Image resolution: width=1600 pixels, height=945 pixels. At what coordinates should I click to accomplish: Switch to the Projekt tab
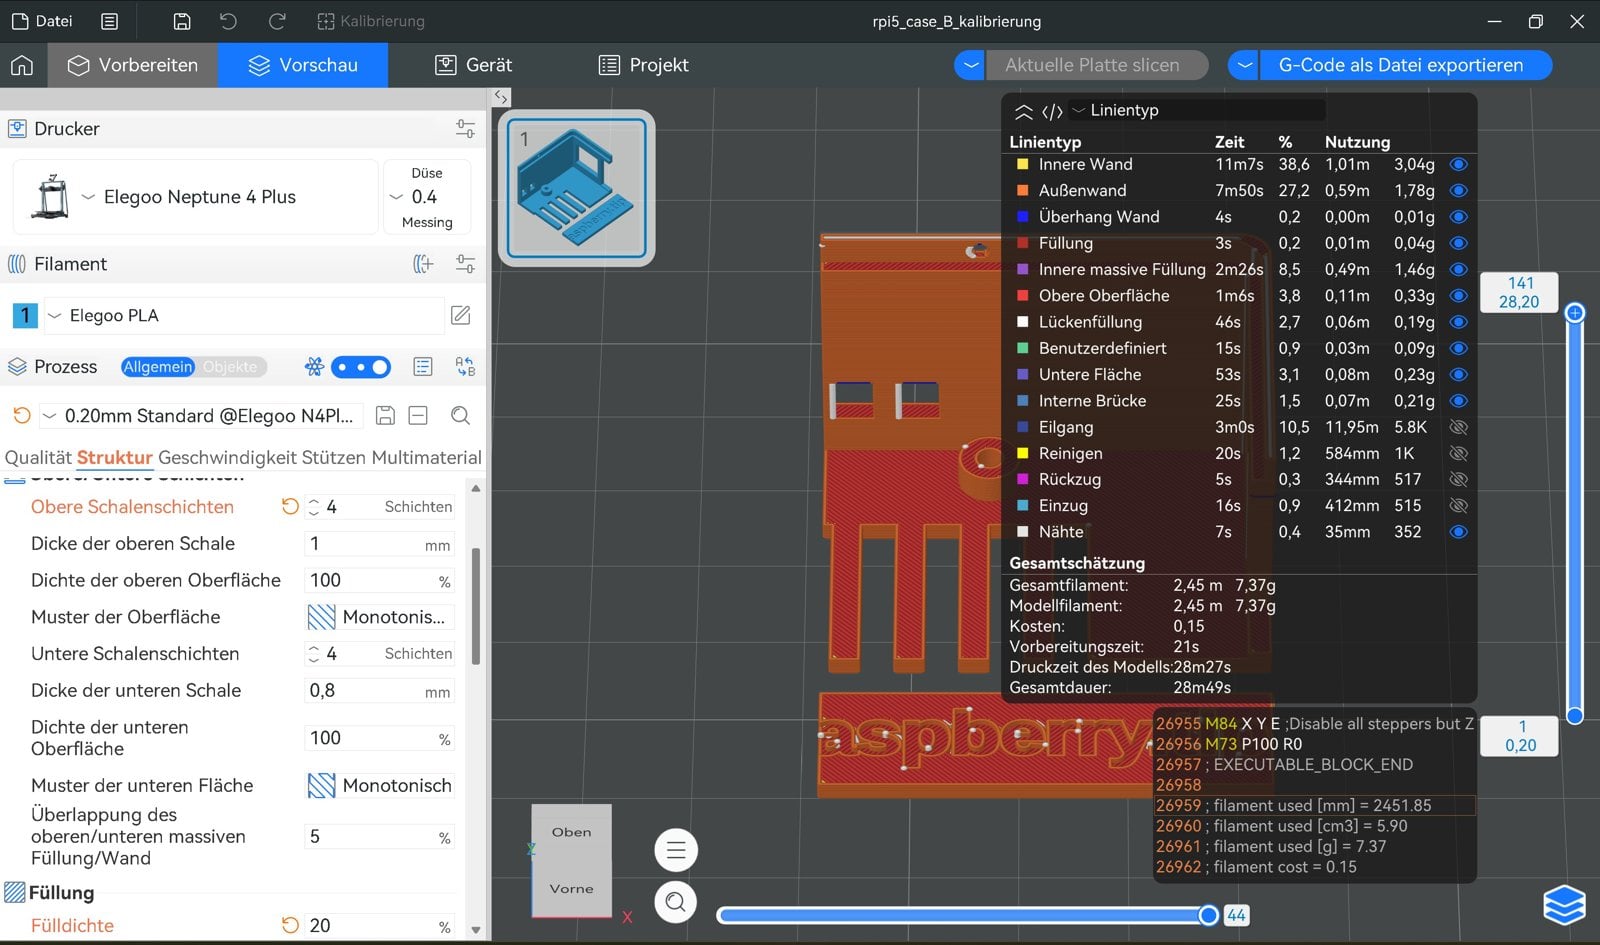tap(643, 65)
